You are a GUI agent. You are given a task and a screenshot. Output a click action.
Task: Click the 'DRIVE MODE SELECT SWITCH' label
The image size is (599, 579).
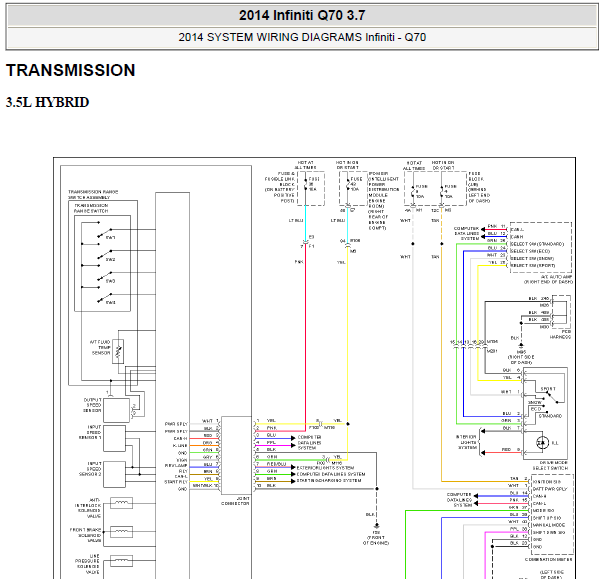[x=550, y=465]
